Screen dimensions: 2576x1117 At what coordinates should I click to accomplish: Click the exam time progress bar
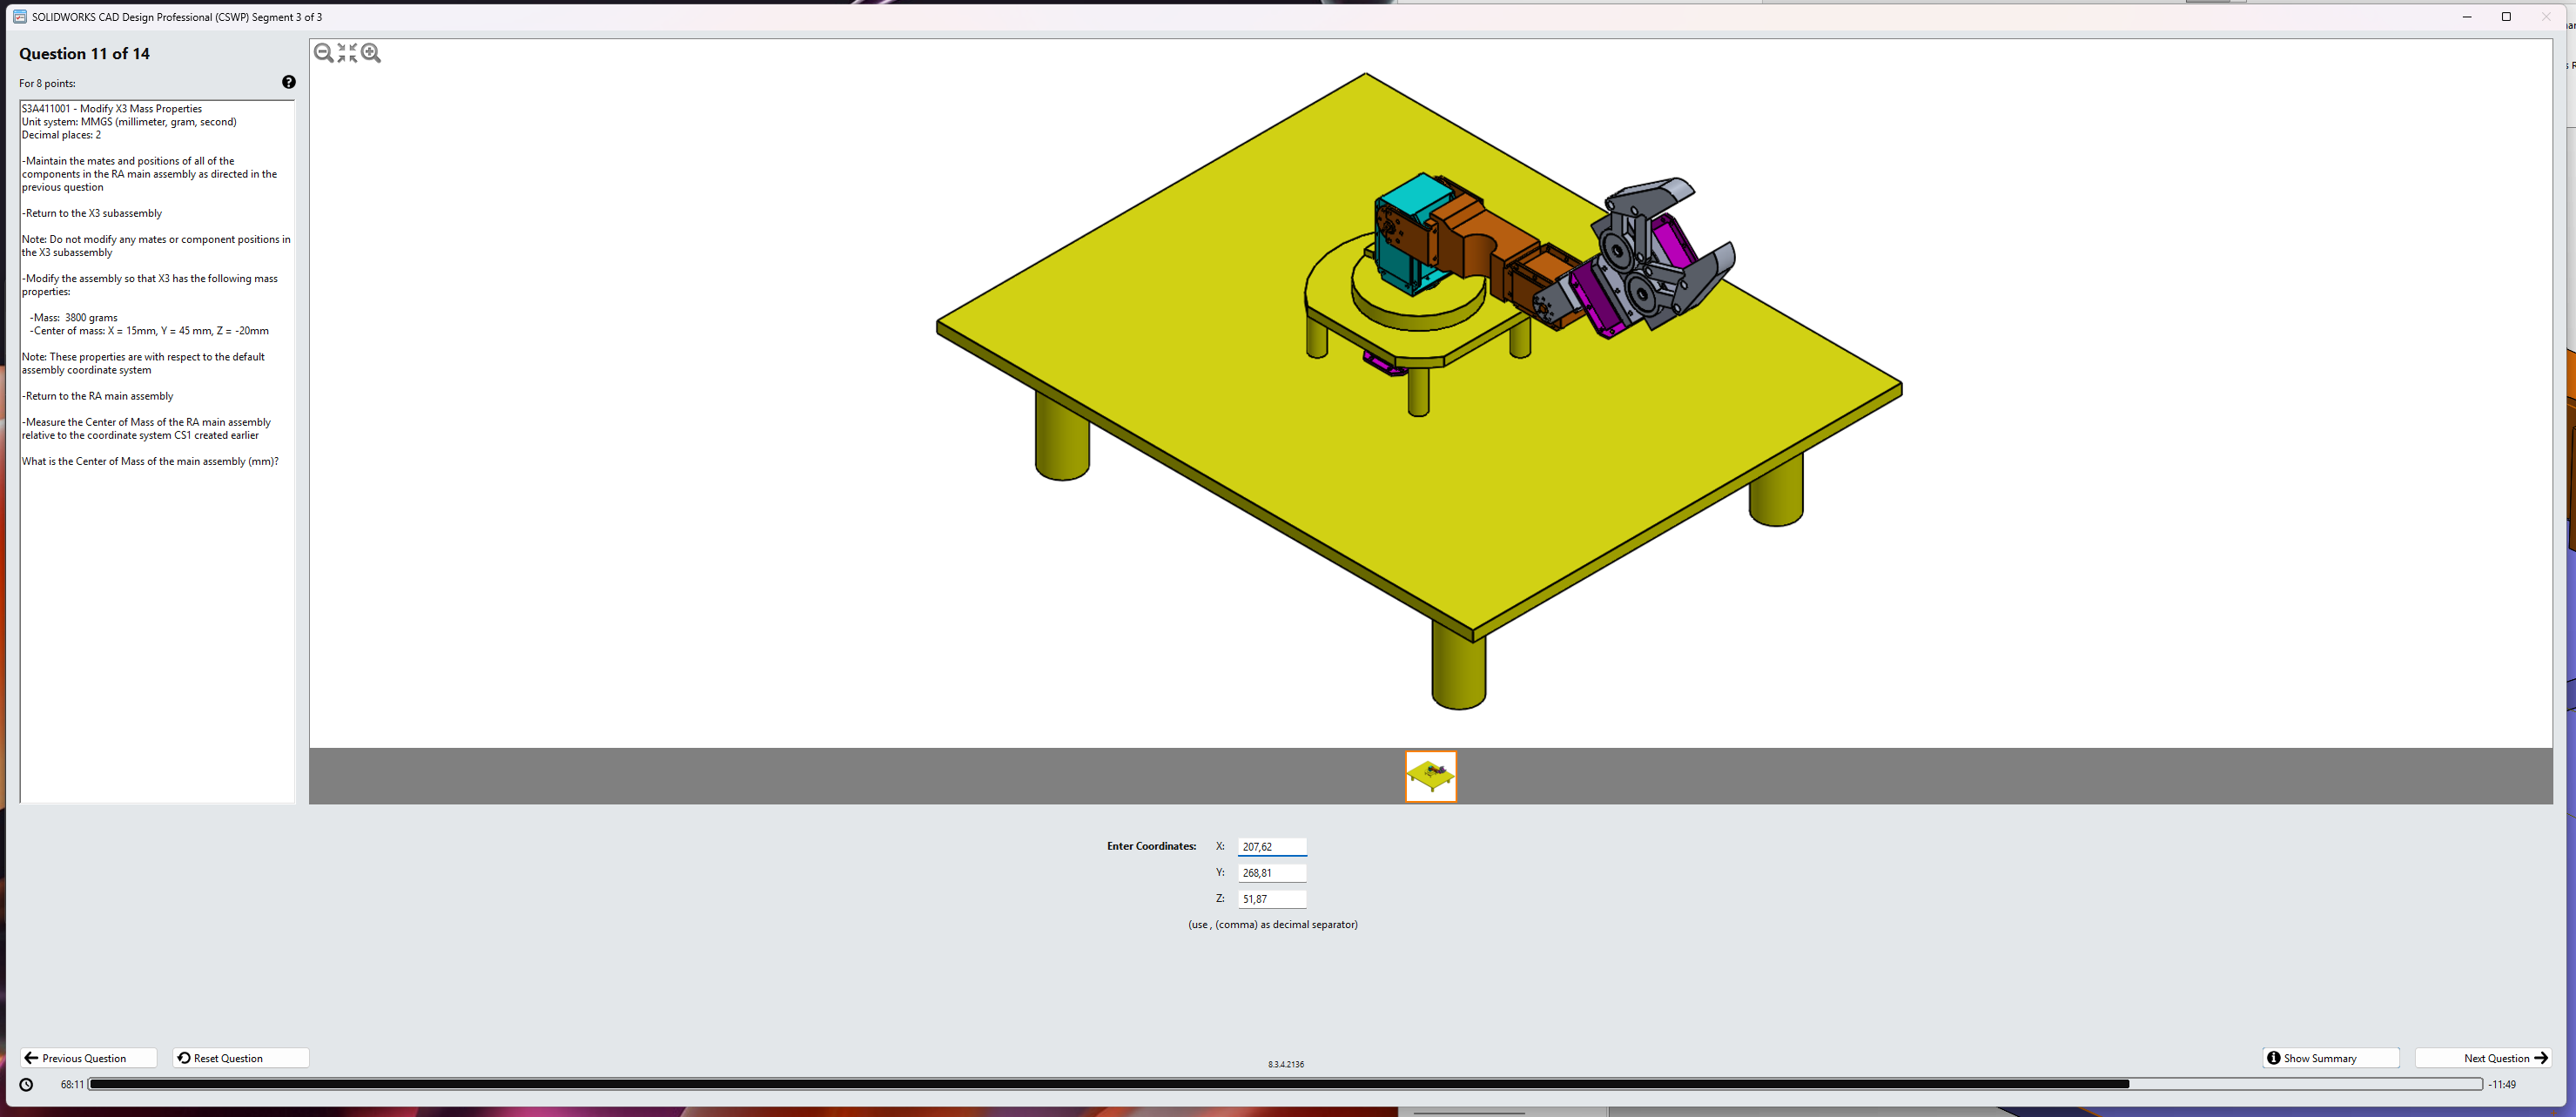pos(1285,1084)
